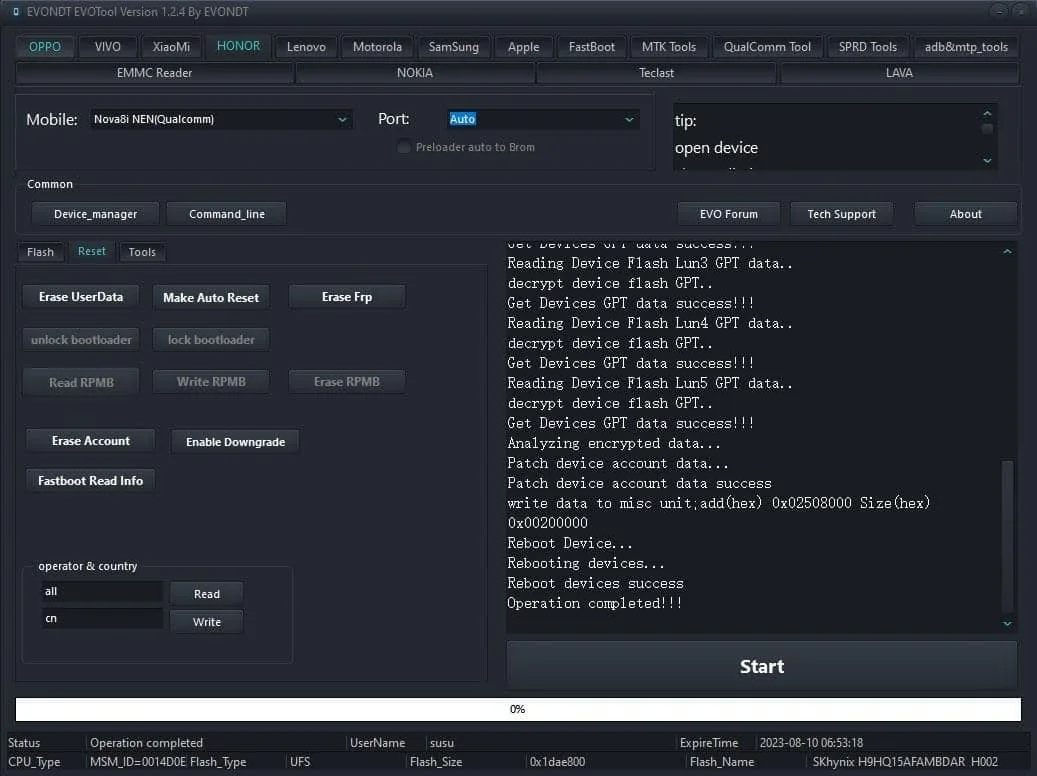
Task: Click the log panel vertical scrollbar
Action: coord(1007,536)
